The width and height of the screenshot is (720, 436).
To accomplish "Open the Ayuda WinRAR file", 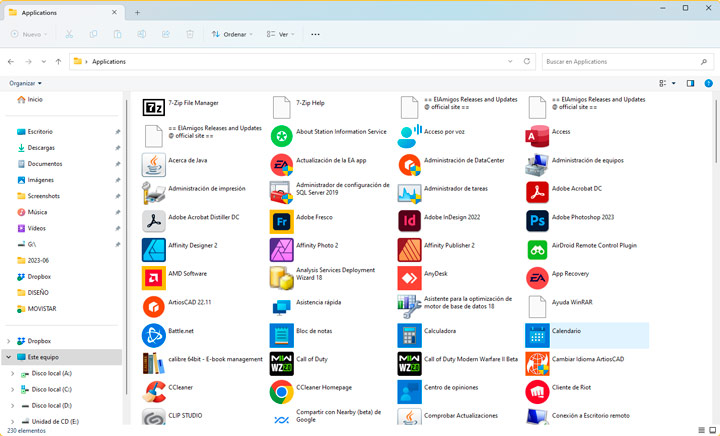I will 537,307.
